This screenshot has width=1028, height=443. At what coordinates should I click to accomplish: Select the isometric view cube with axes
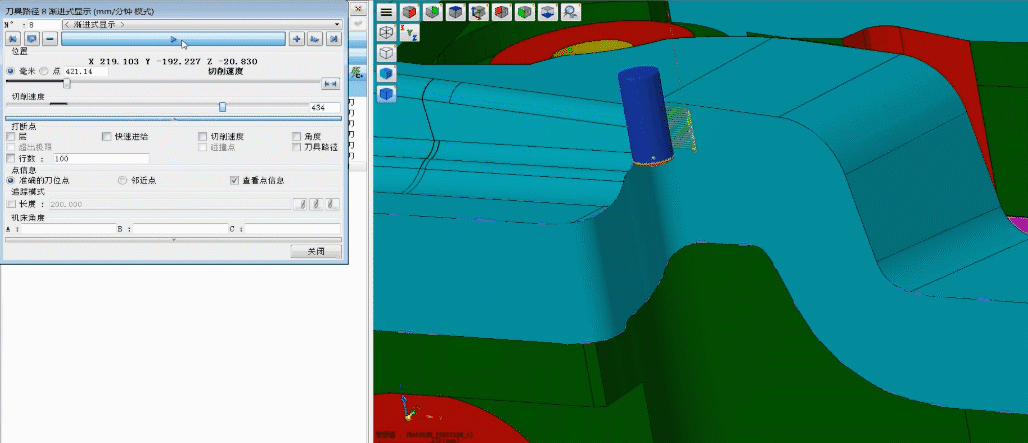(x=479, y=12)
